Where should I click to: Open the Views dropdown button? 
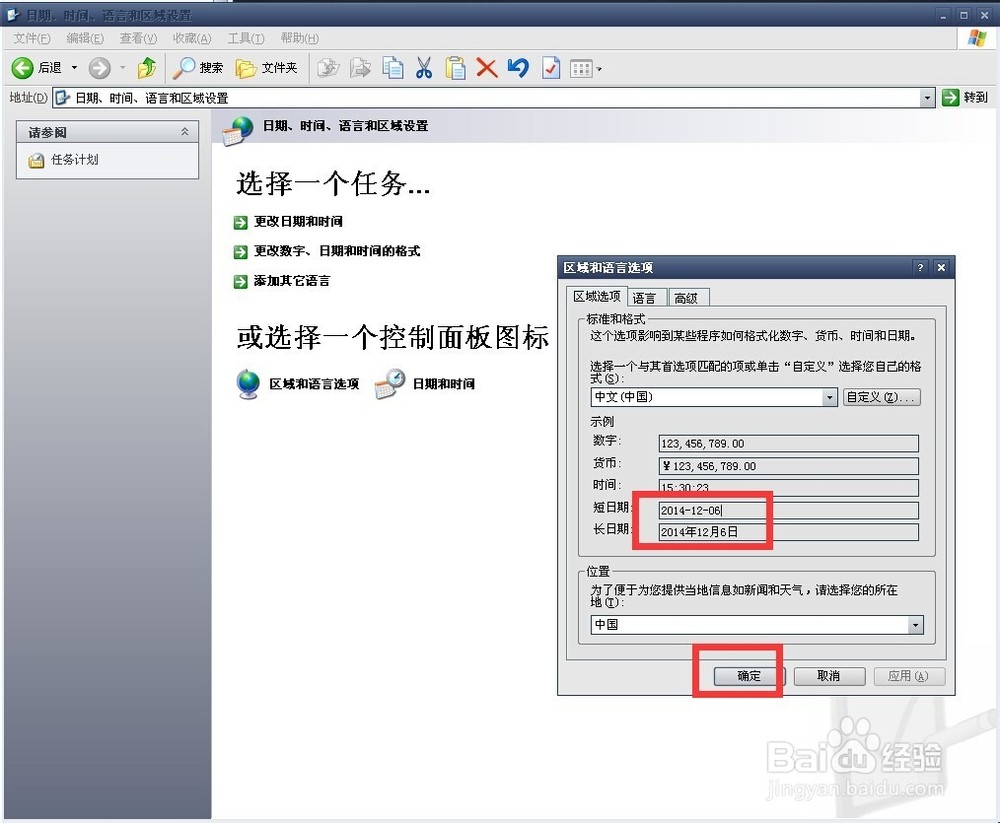pyautogui.click(x=585, y=68)
